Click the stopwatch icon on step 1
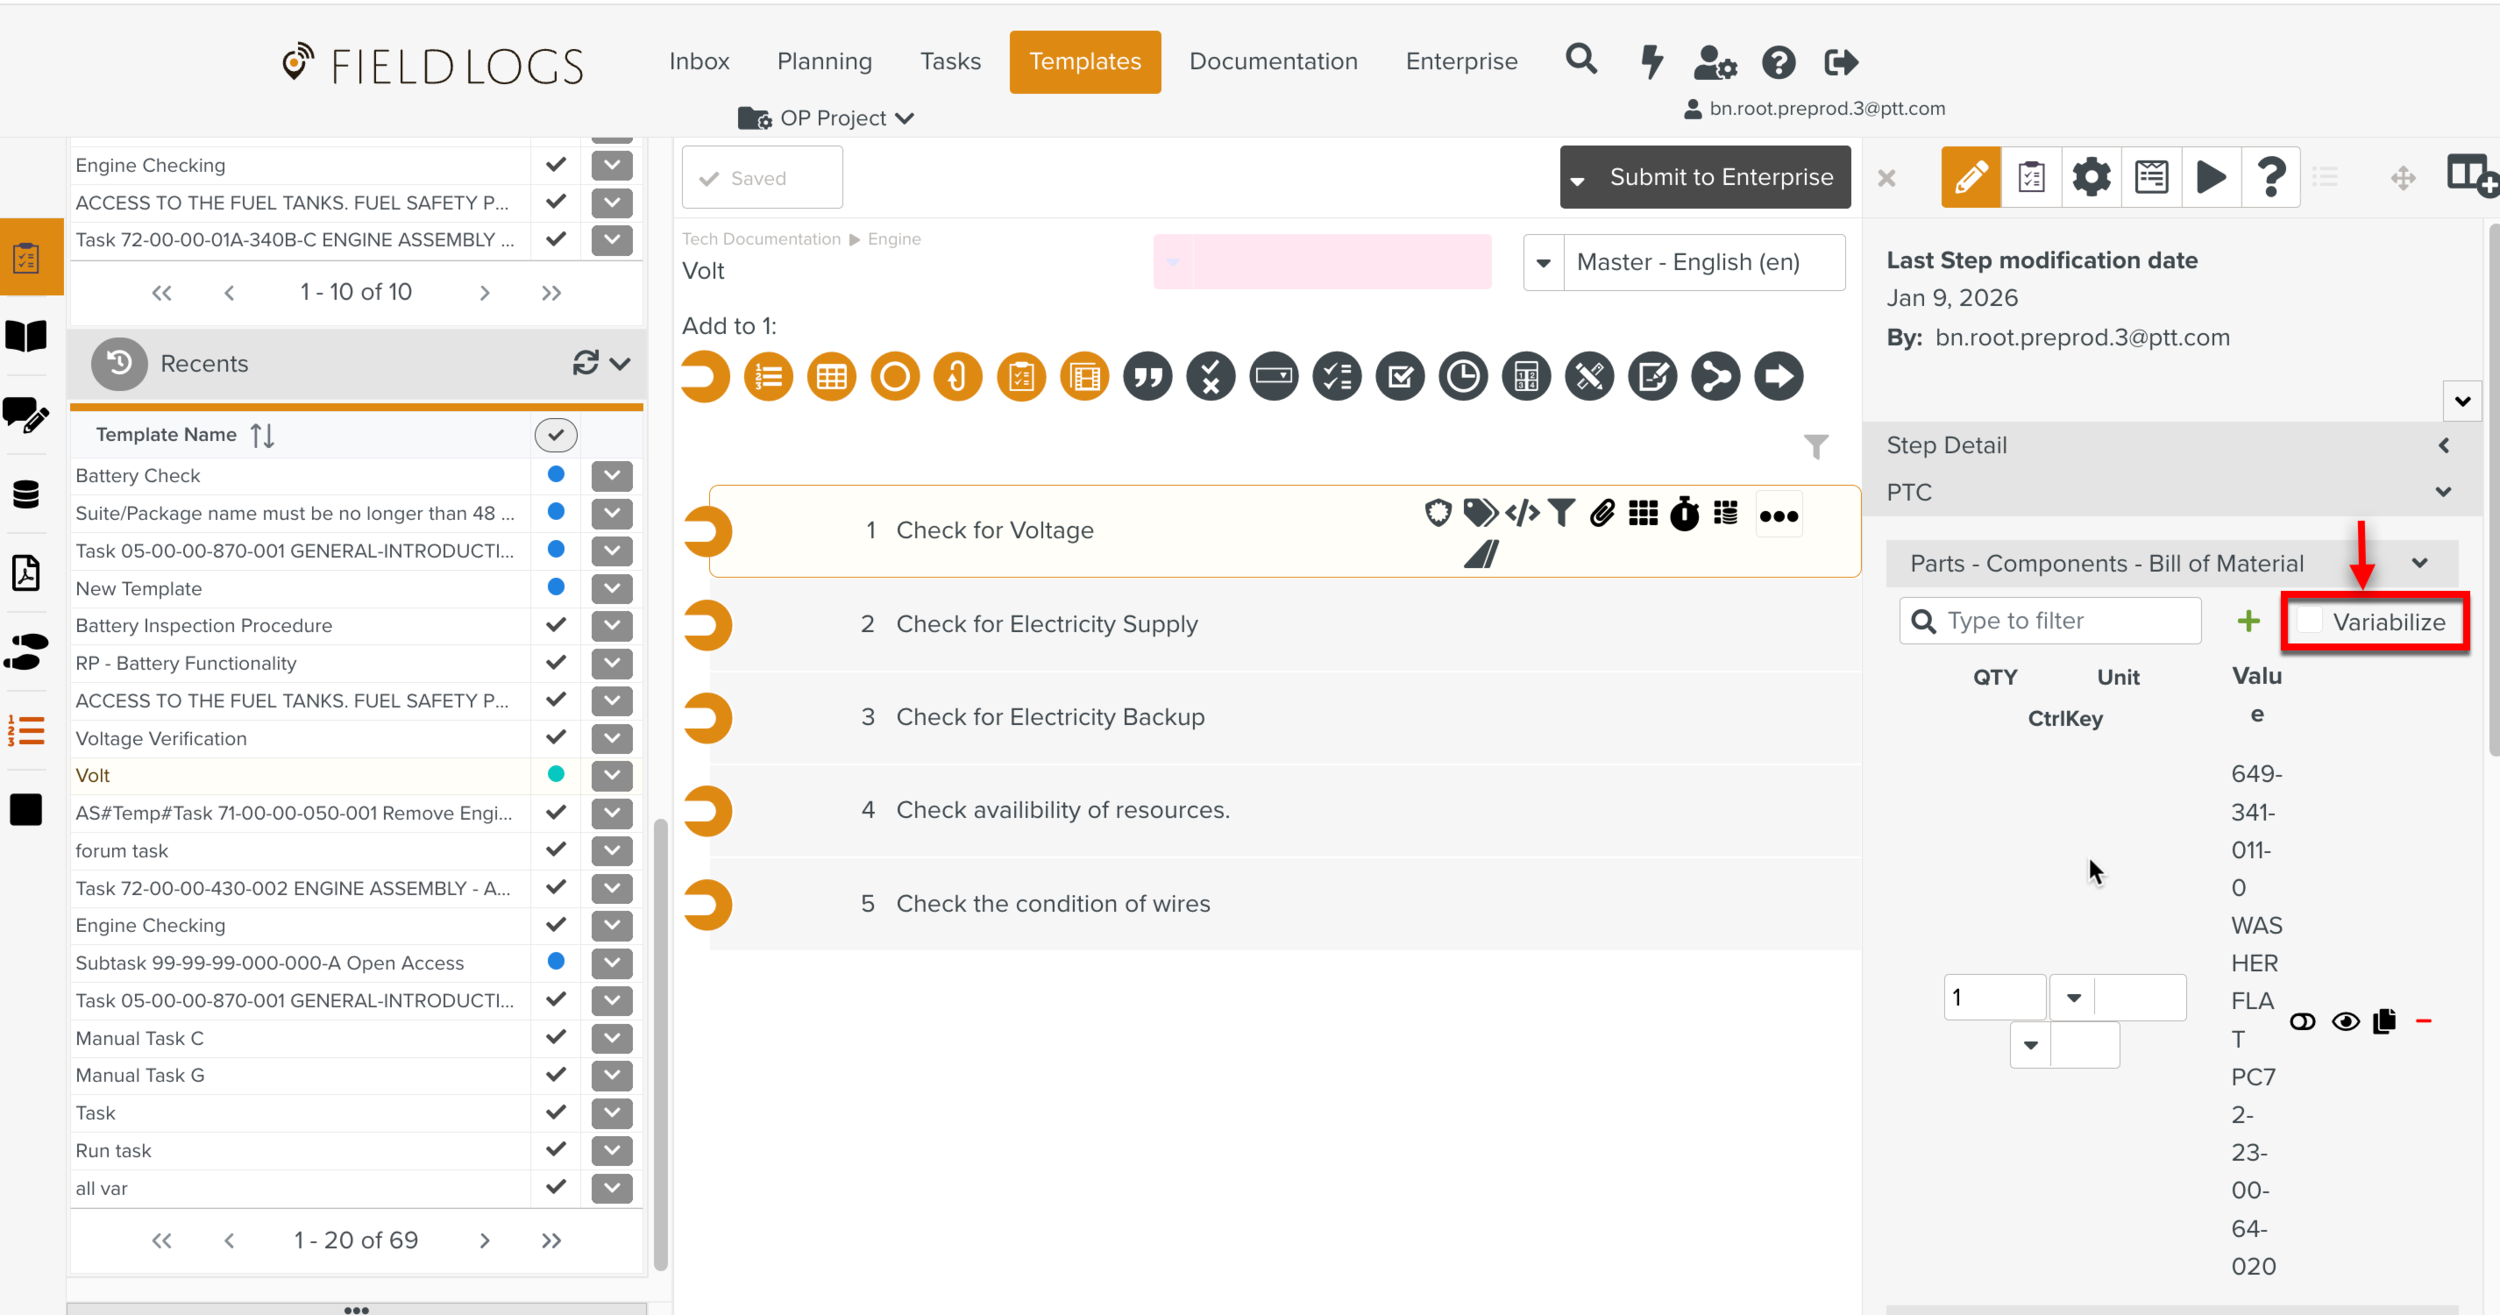 point(1684,514)
